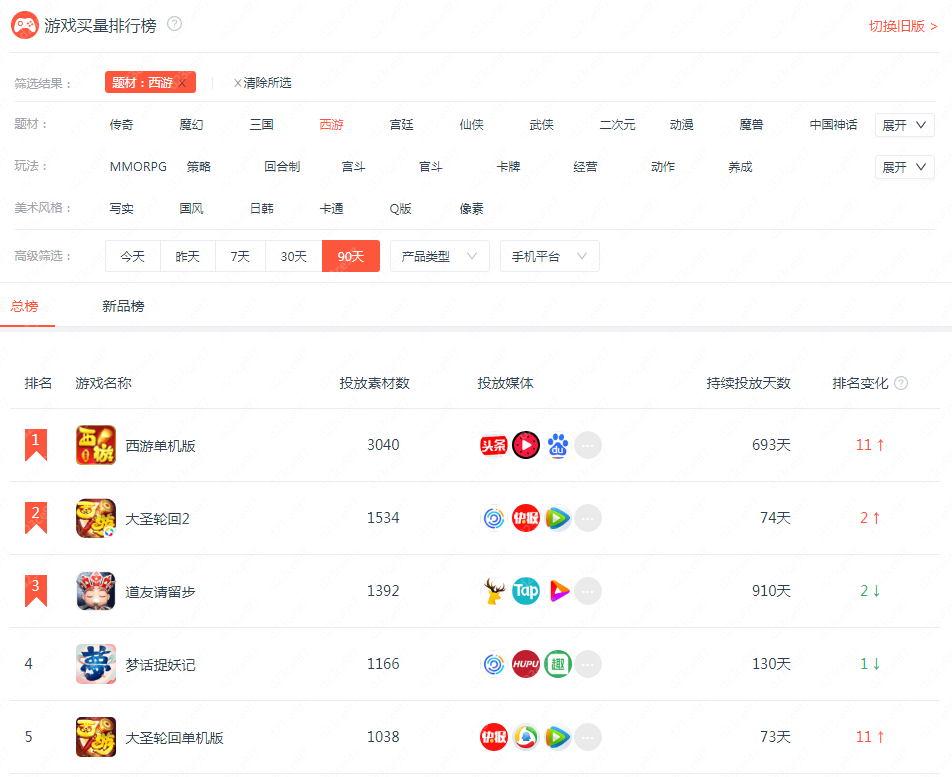Expand the 题材 category list with 展开

click(x=904, y=125)
